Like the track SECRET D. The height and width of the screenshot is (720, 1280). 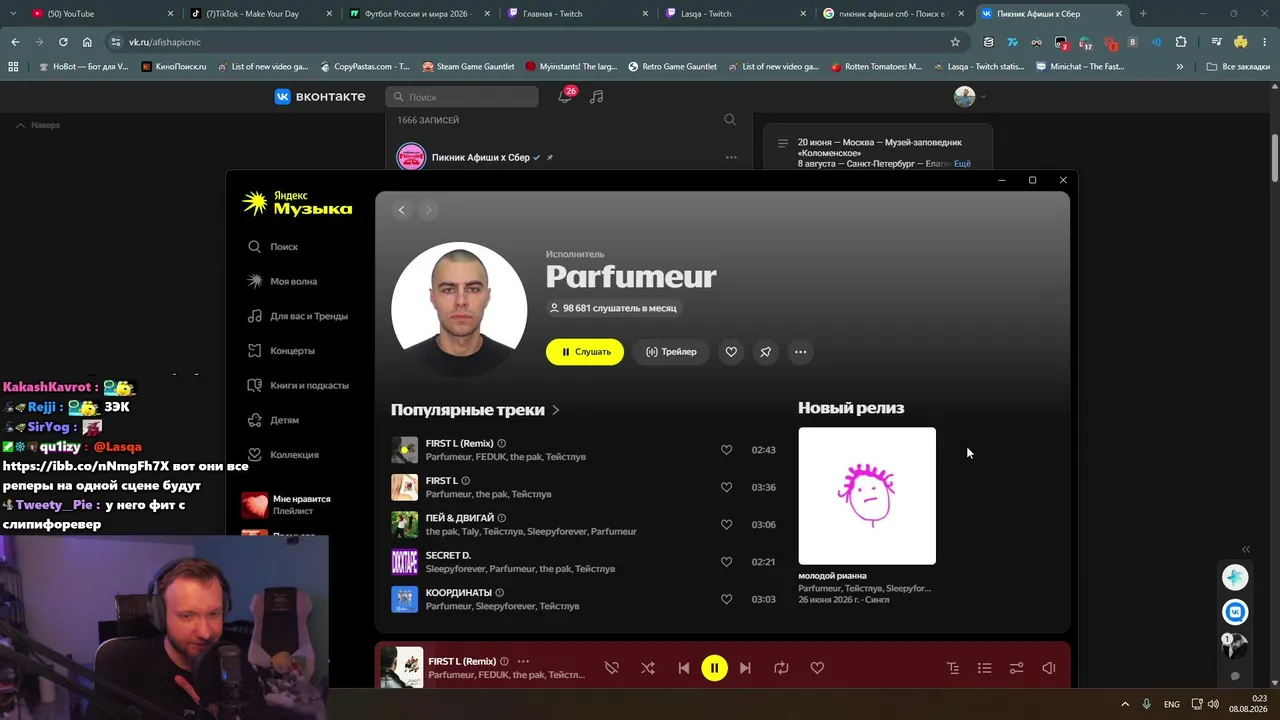pyautogui.click(x=727, y=562)
